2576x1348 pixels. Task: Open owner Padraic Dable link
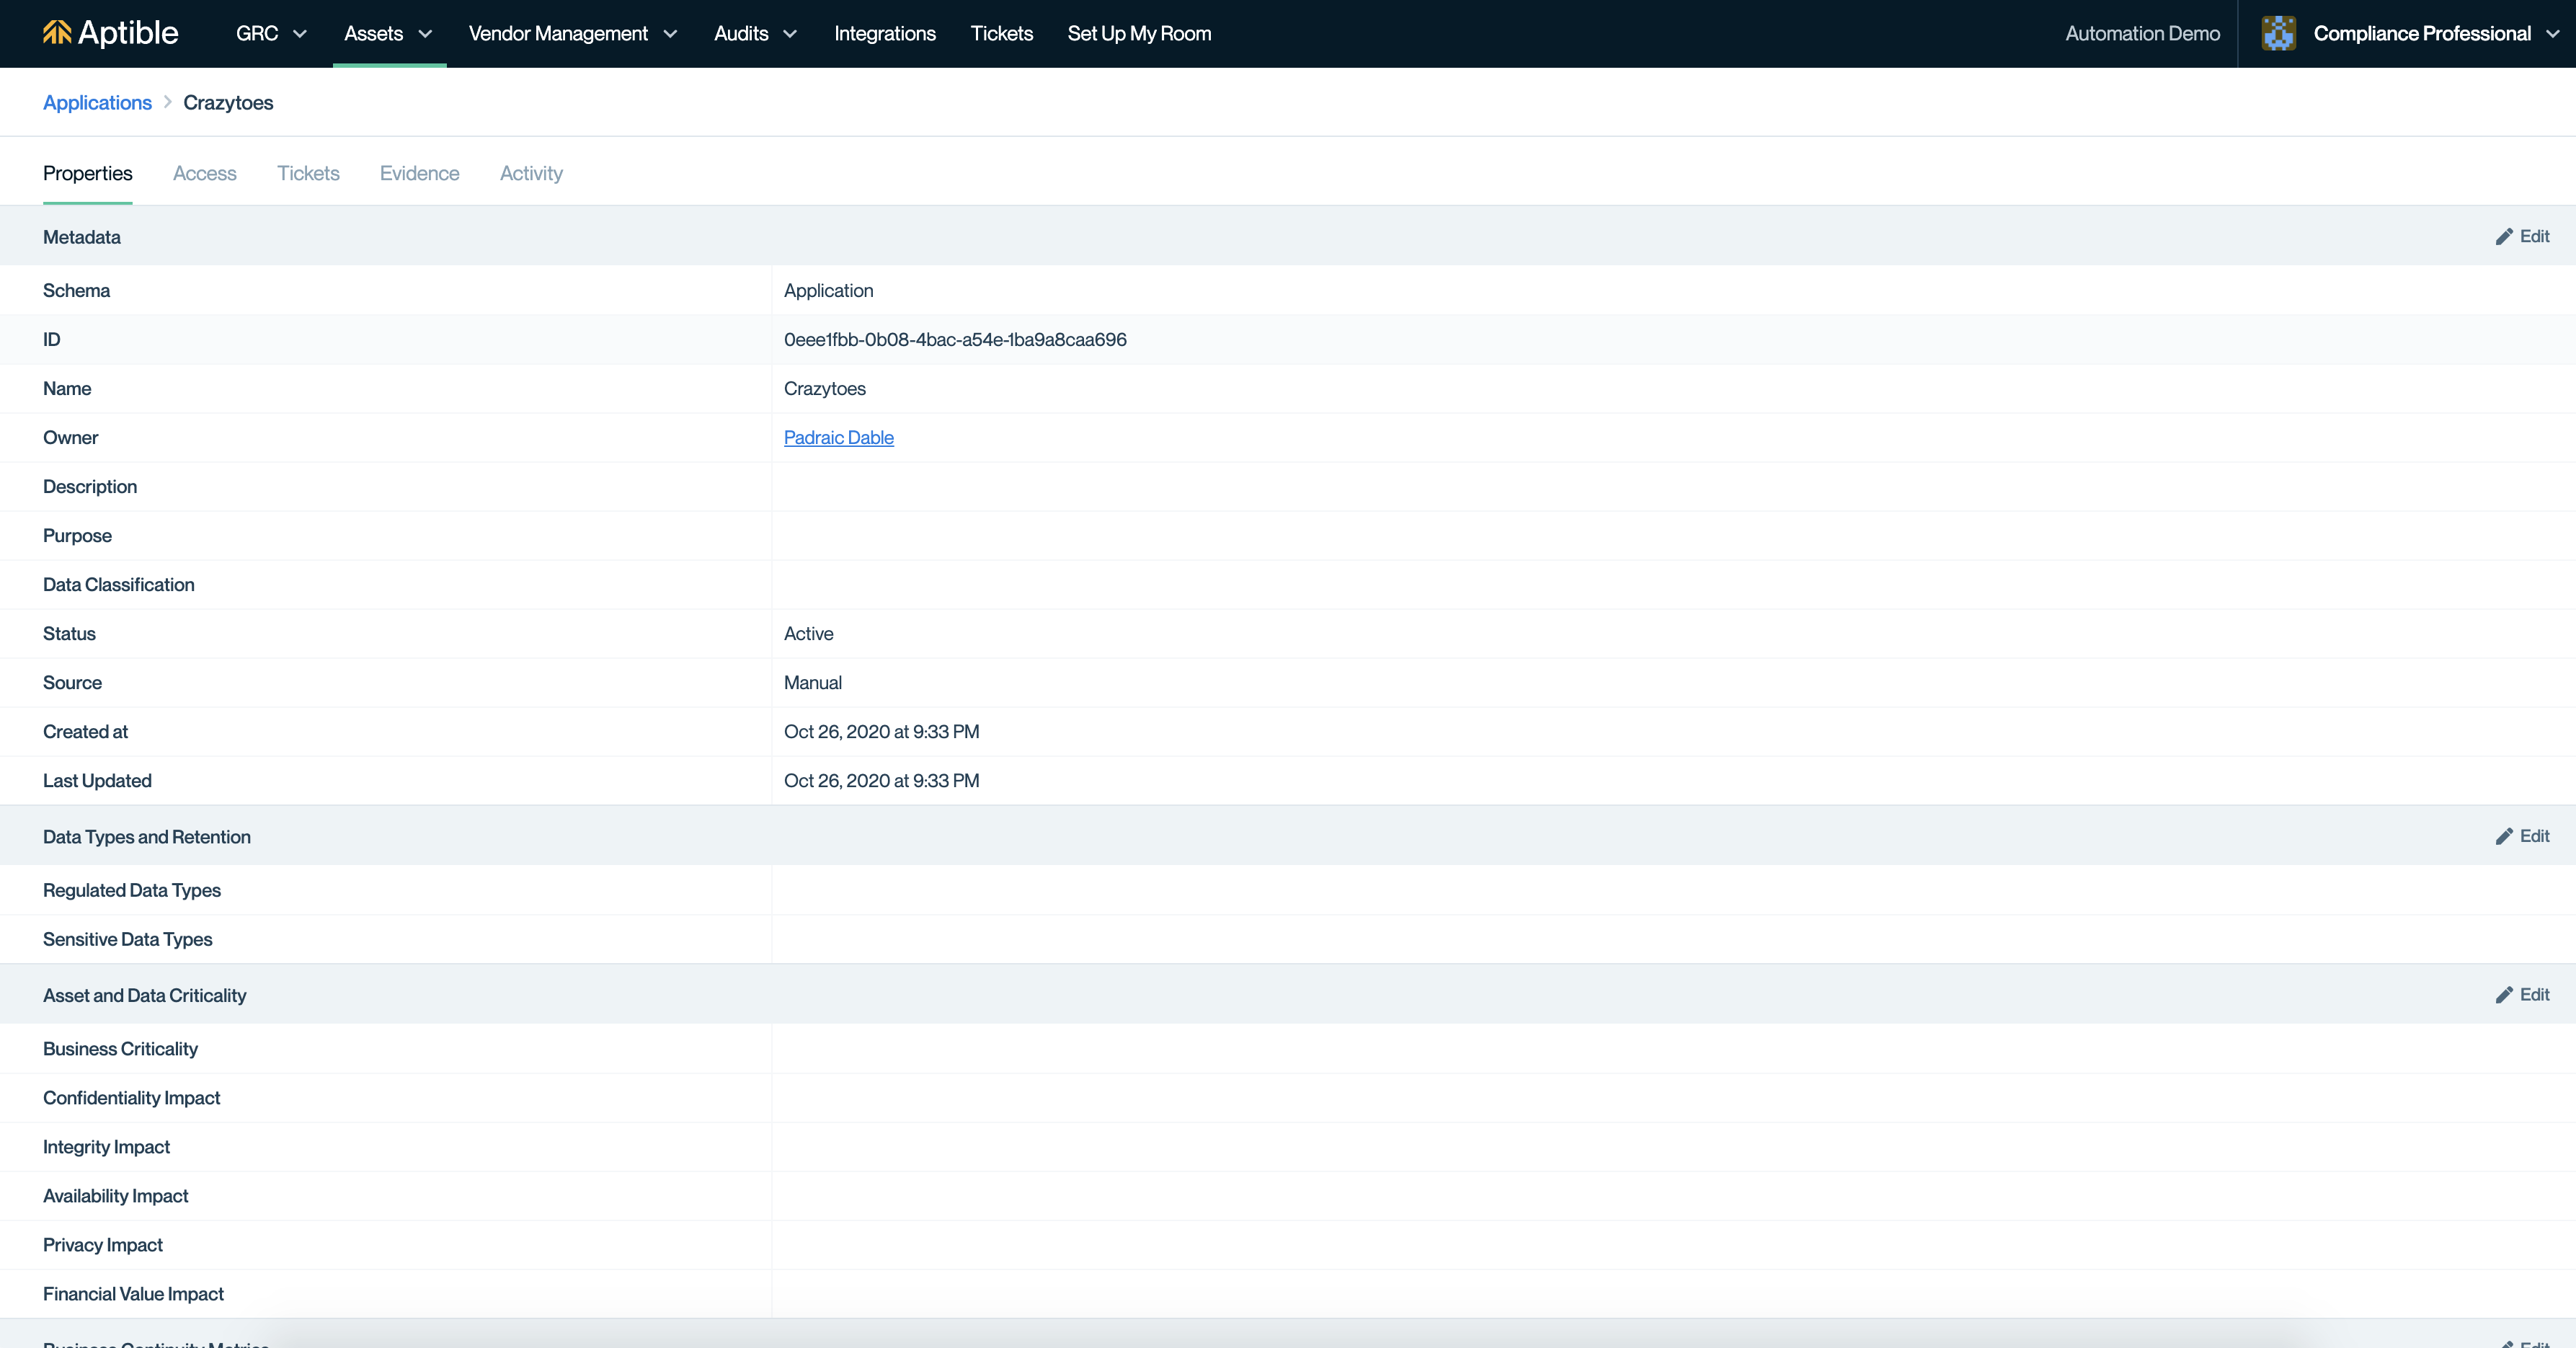[838, 437]
